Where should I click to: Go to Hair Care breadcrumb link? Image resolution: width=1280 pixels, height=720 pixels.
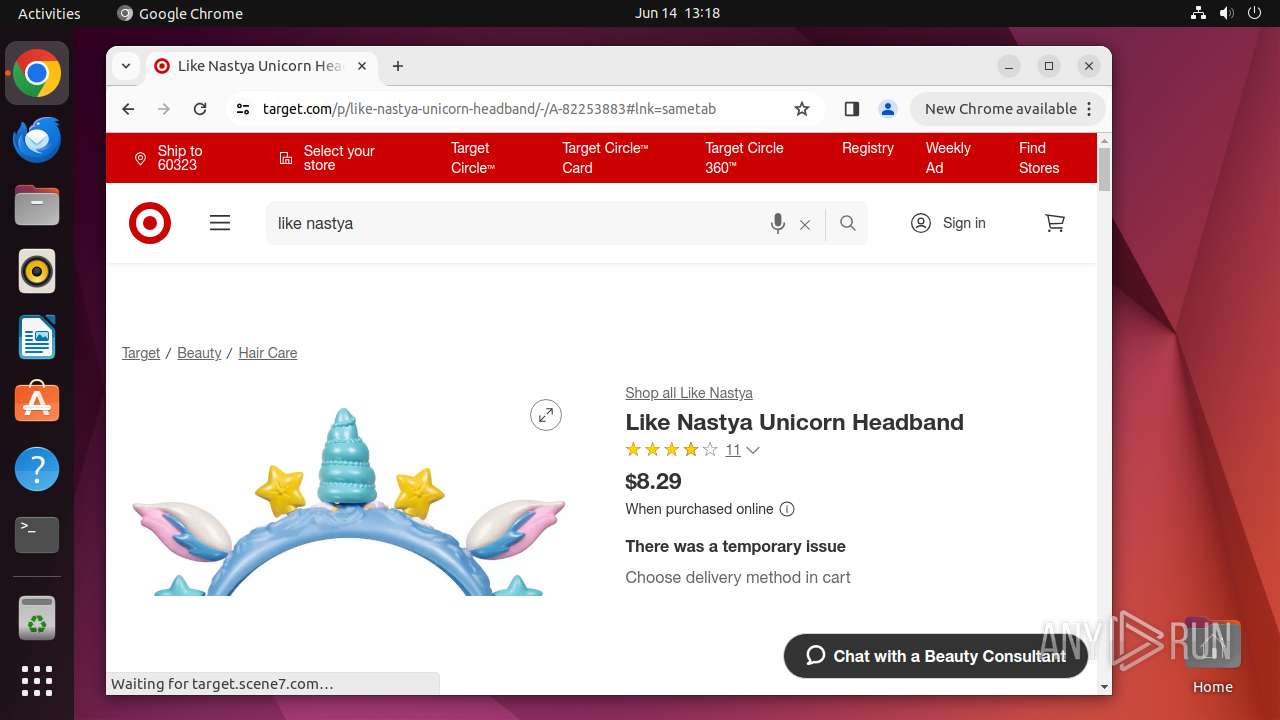click(268, 353)
